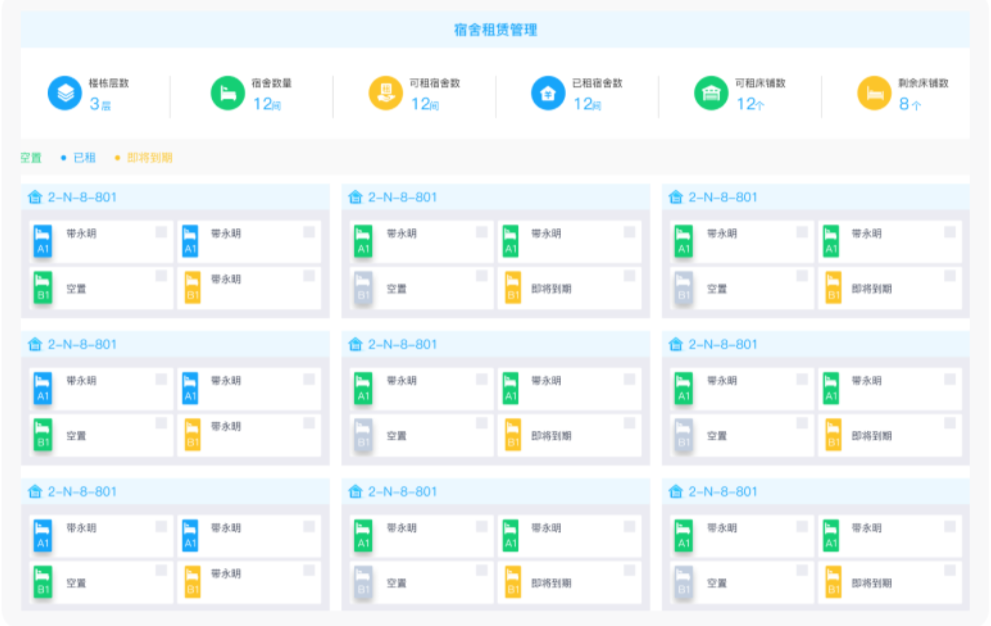Viewport: 991px width, 626px height.
Task: Click the yellow B1 bed icon in top-middle room
Action: pyautogui.click(x=513, y=288)
